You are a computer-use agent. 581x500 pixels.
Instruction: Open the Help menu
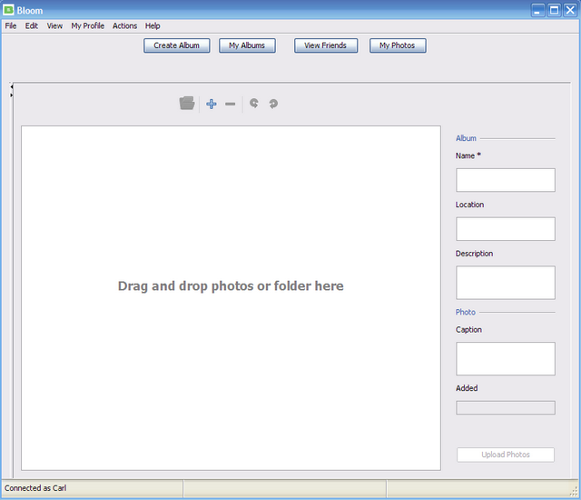coord(152,26)
